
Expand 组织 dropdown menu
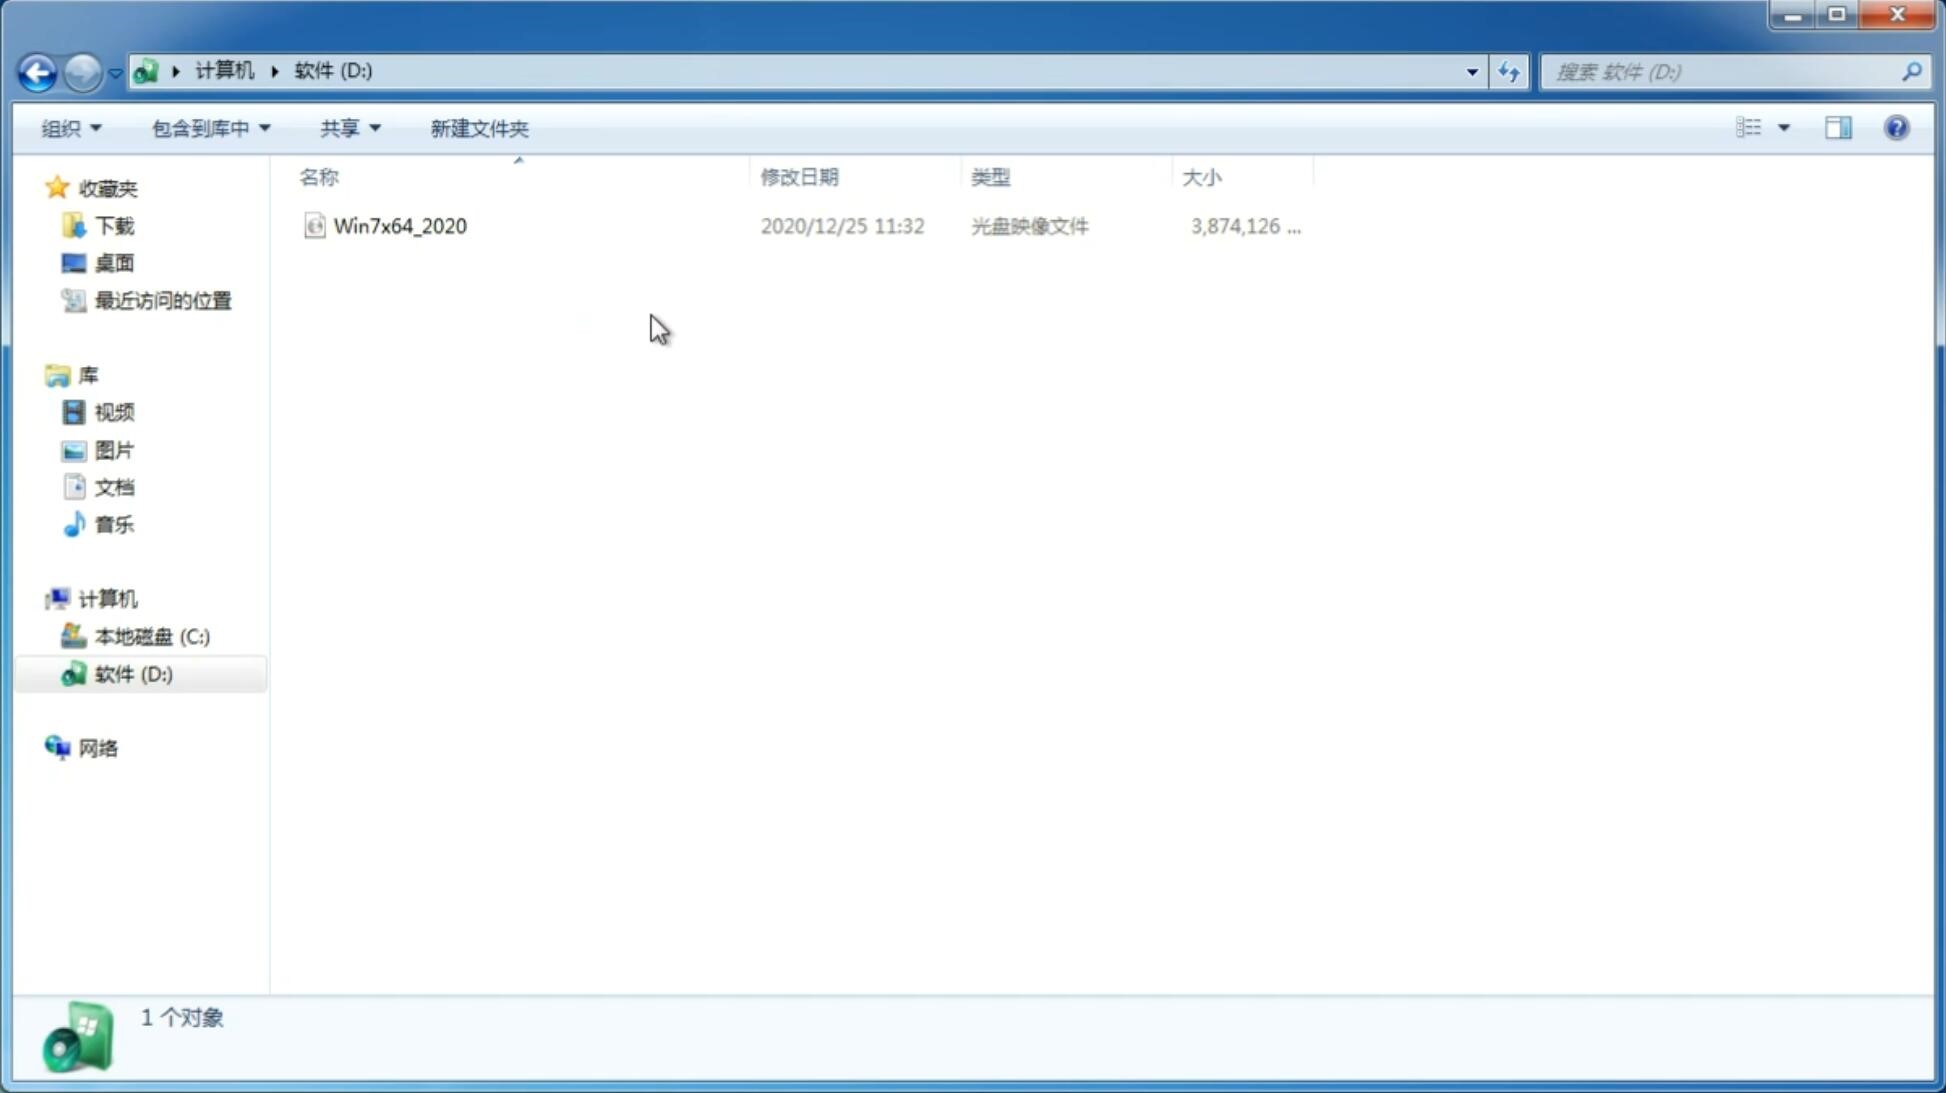point(70,127)
